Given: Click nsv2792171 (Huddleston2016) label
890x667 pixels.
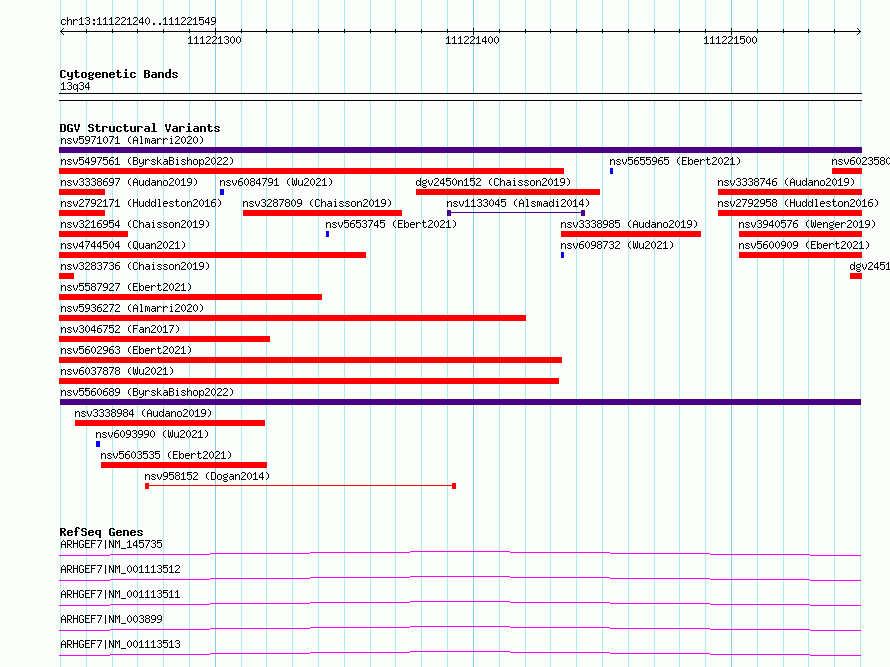Looking at the screenshot, I should 141,203.
